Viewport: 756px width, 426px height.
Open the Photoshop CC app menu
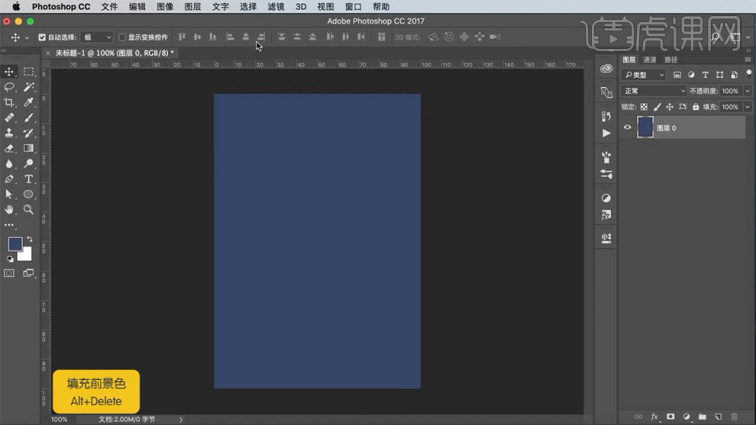click(x=61, y=7)
